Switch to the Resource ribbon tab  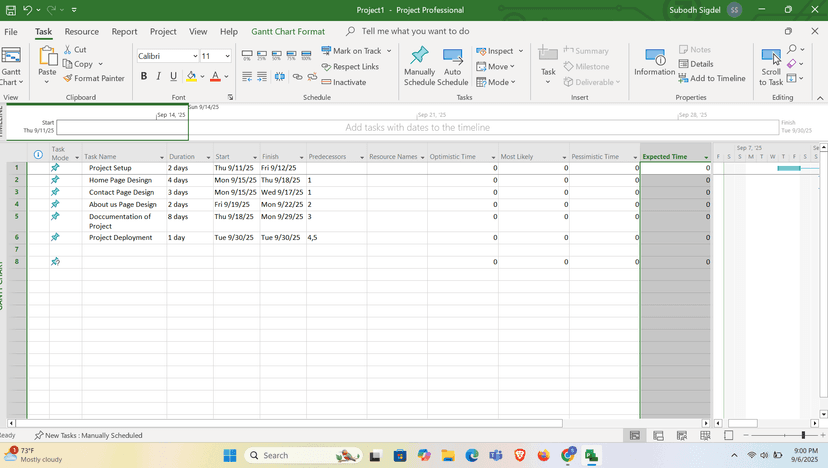pos(82,31)
